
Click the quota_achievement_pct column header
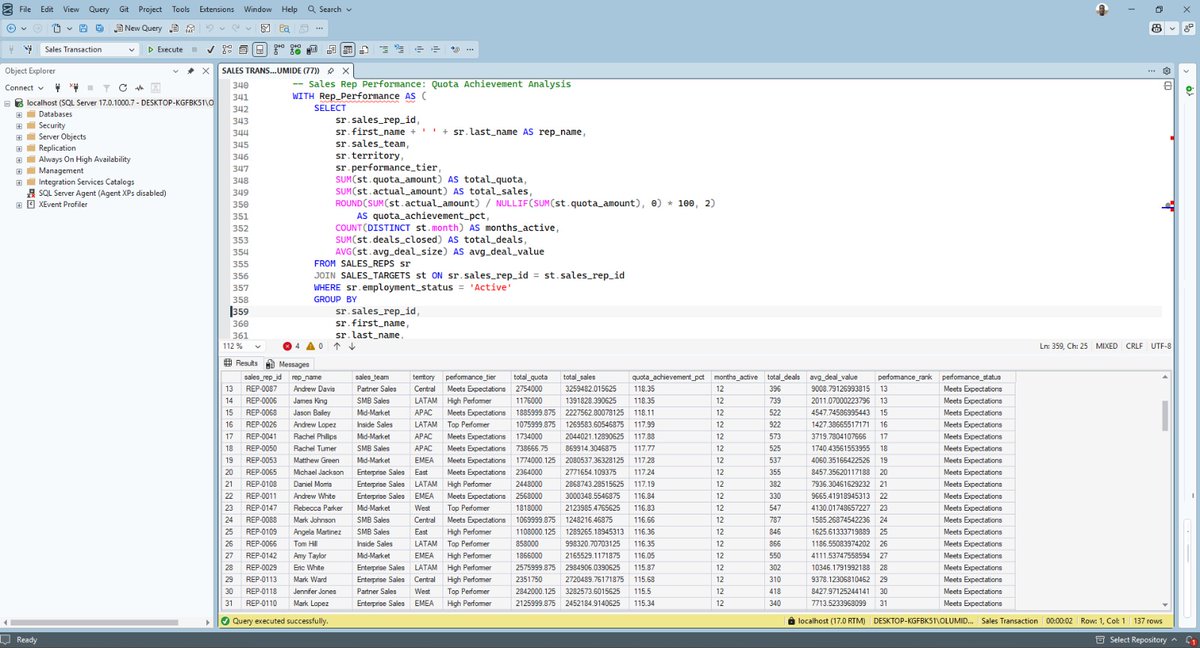(x=670, y=376)
